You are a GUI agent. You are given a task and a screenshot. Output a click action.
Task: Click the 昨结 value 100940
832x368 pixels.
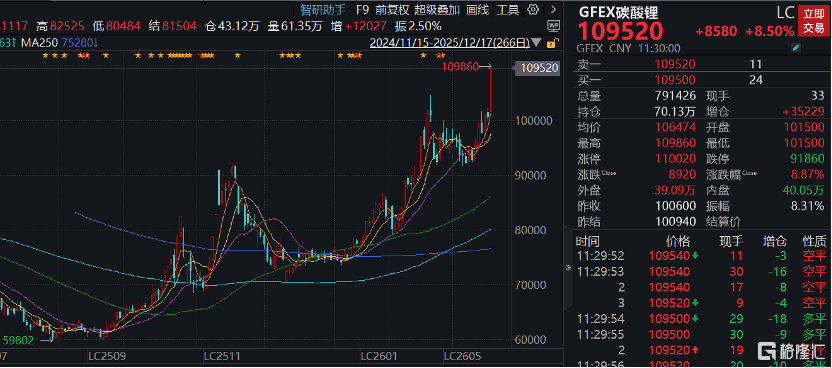(674, 222)
